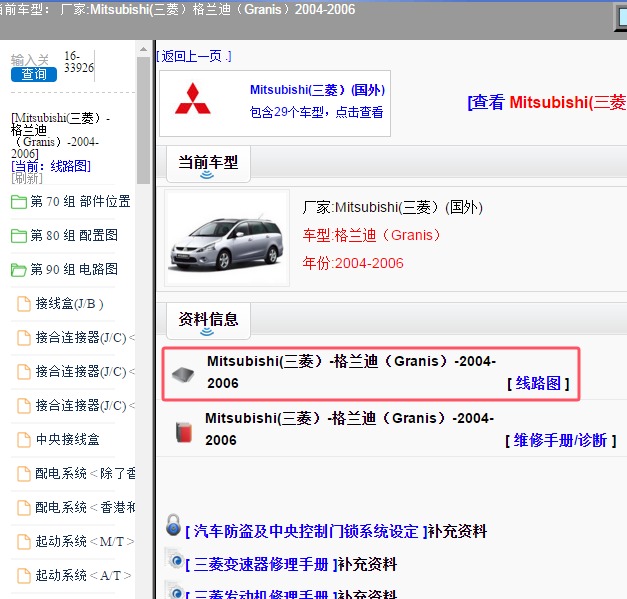Click the 年份:2004-2006 text
The height and width of the screenshot is (599, 627).
[x=353, y=264]
